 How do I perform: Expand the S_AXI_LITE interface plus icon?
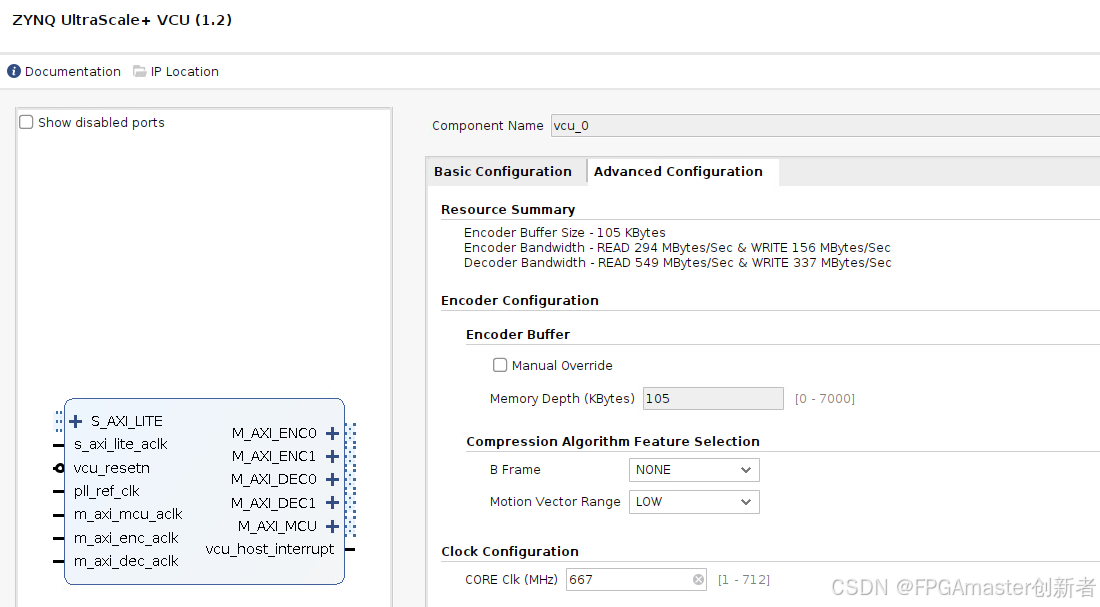point(76,421)
